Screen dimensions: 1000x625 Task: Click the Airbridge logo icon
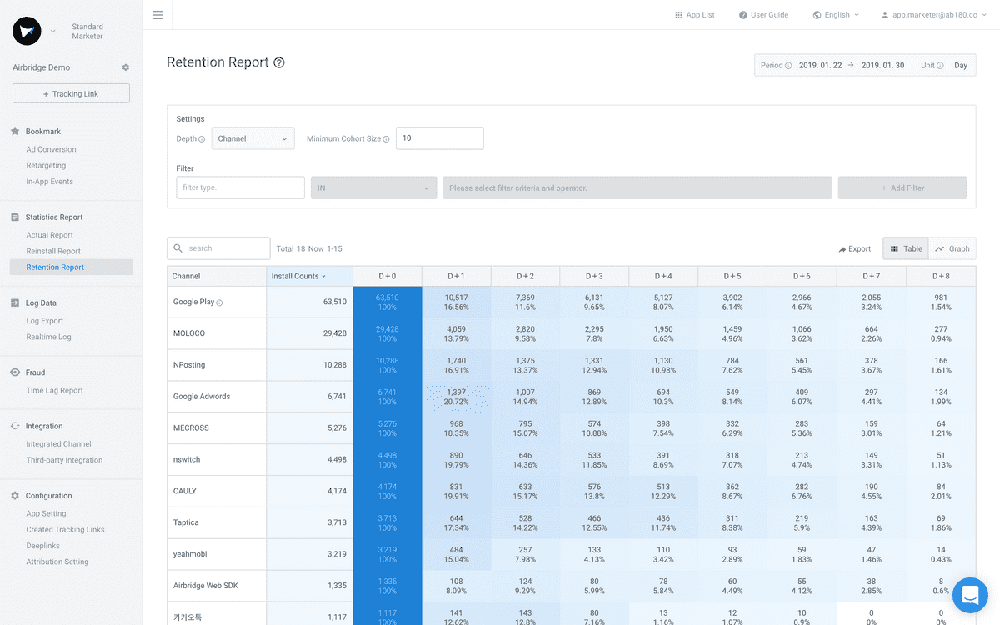27,31
